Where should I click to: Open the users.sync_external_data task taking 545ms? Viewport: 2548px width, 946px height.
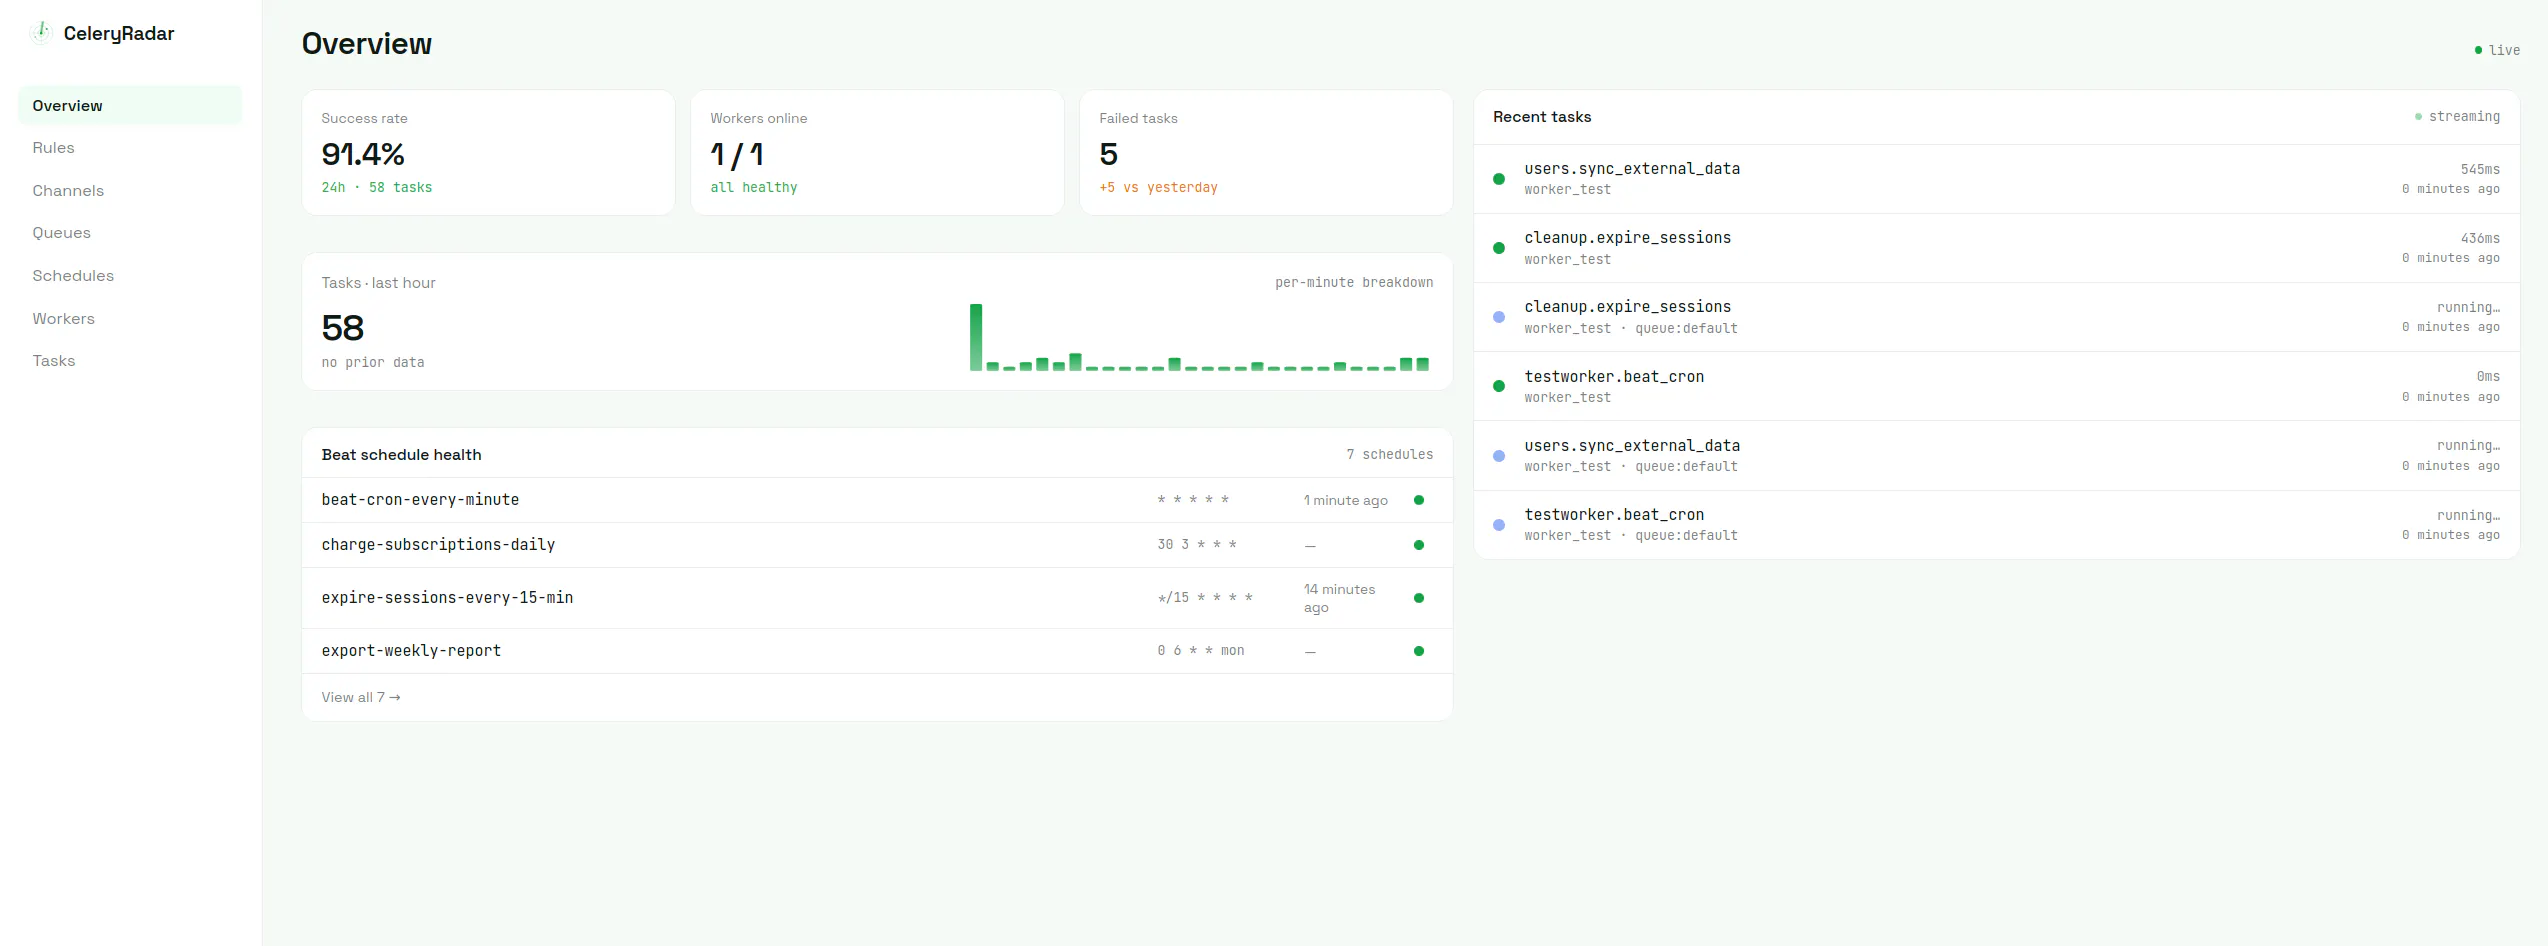click(1996, 179)
